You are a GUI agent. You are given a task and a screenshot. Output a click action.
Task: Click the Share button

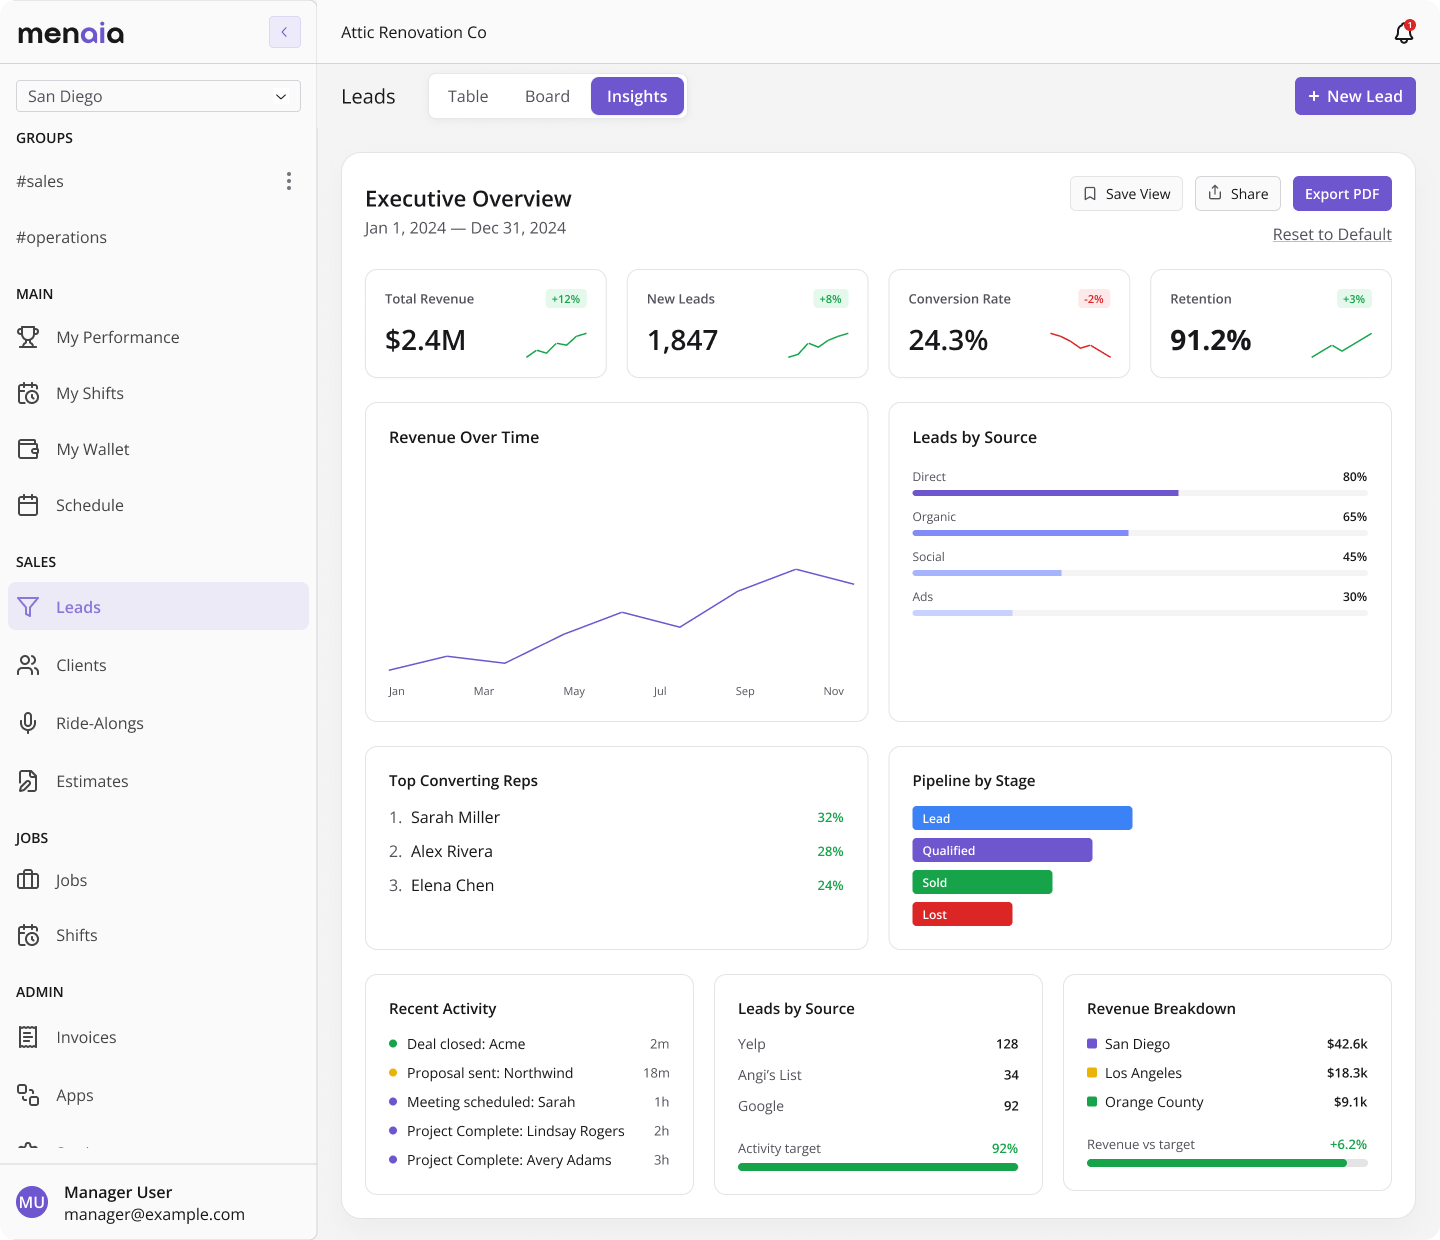coord(1238,194)
